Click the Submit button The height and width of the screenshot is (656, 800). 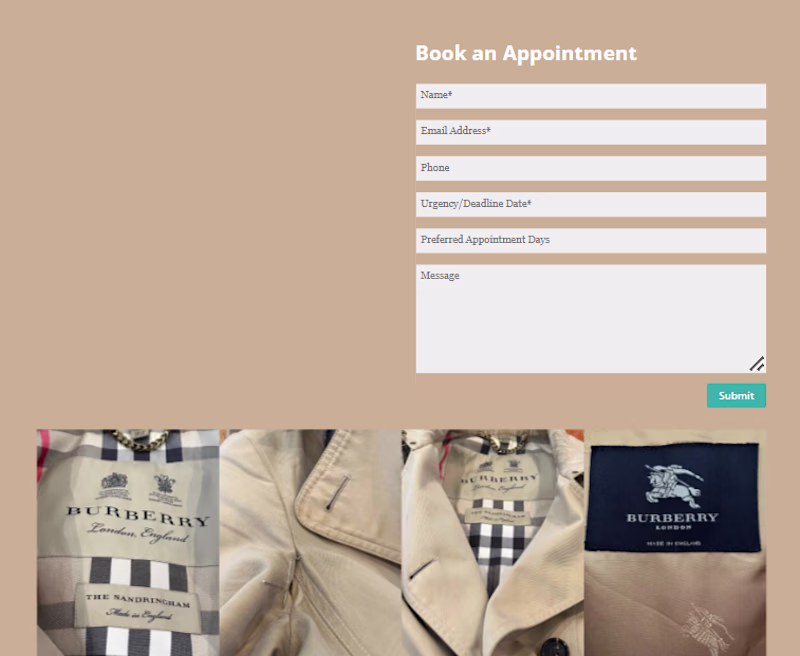pos(736,396)
